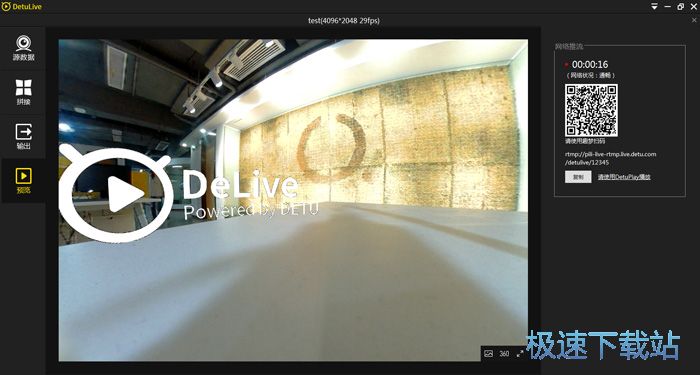Click the QR code image
Screen dimensions: 700x375
point(592,110)
